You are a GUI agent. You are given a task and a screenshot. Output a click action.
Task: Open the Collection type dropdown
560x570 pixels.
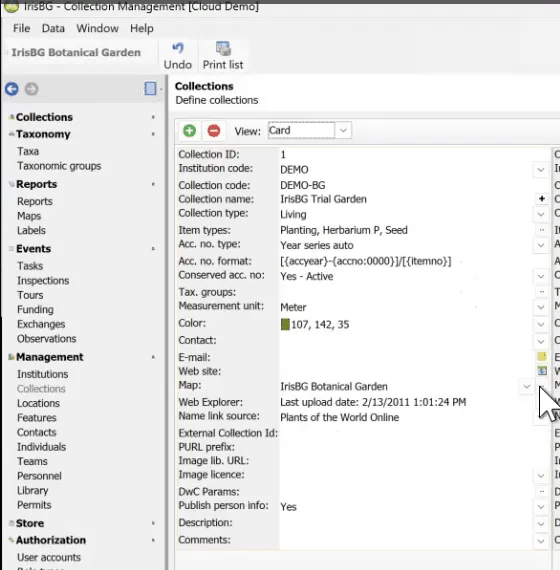pos(541,214)
